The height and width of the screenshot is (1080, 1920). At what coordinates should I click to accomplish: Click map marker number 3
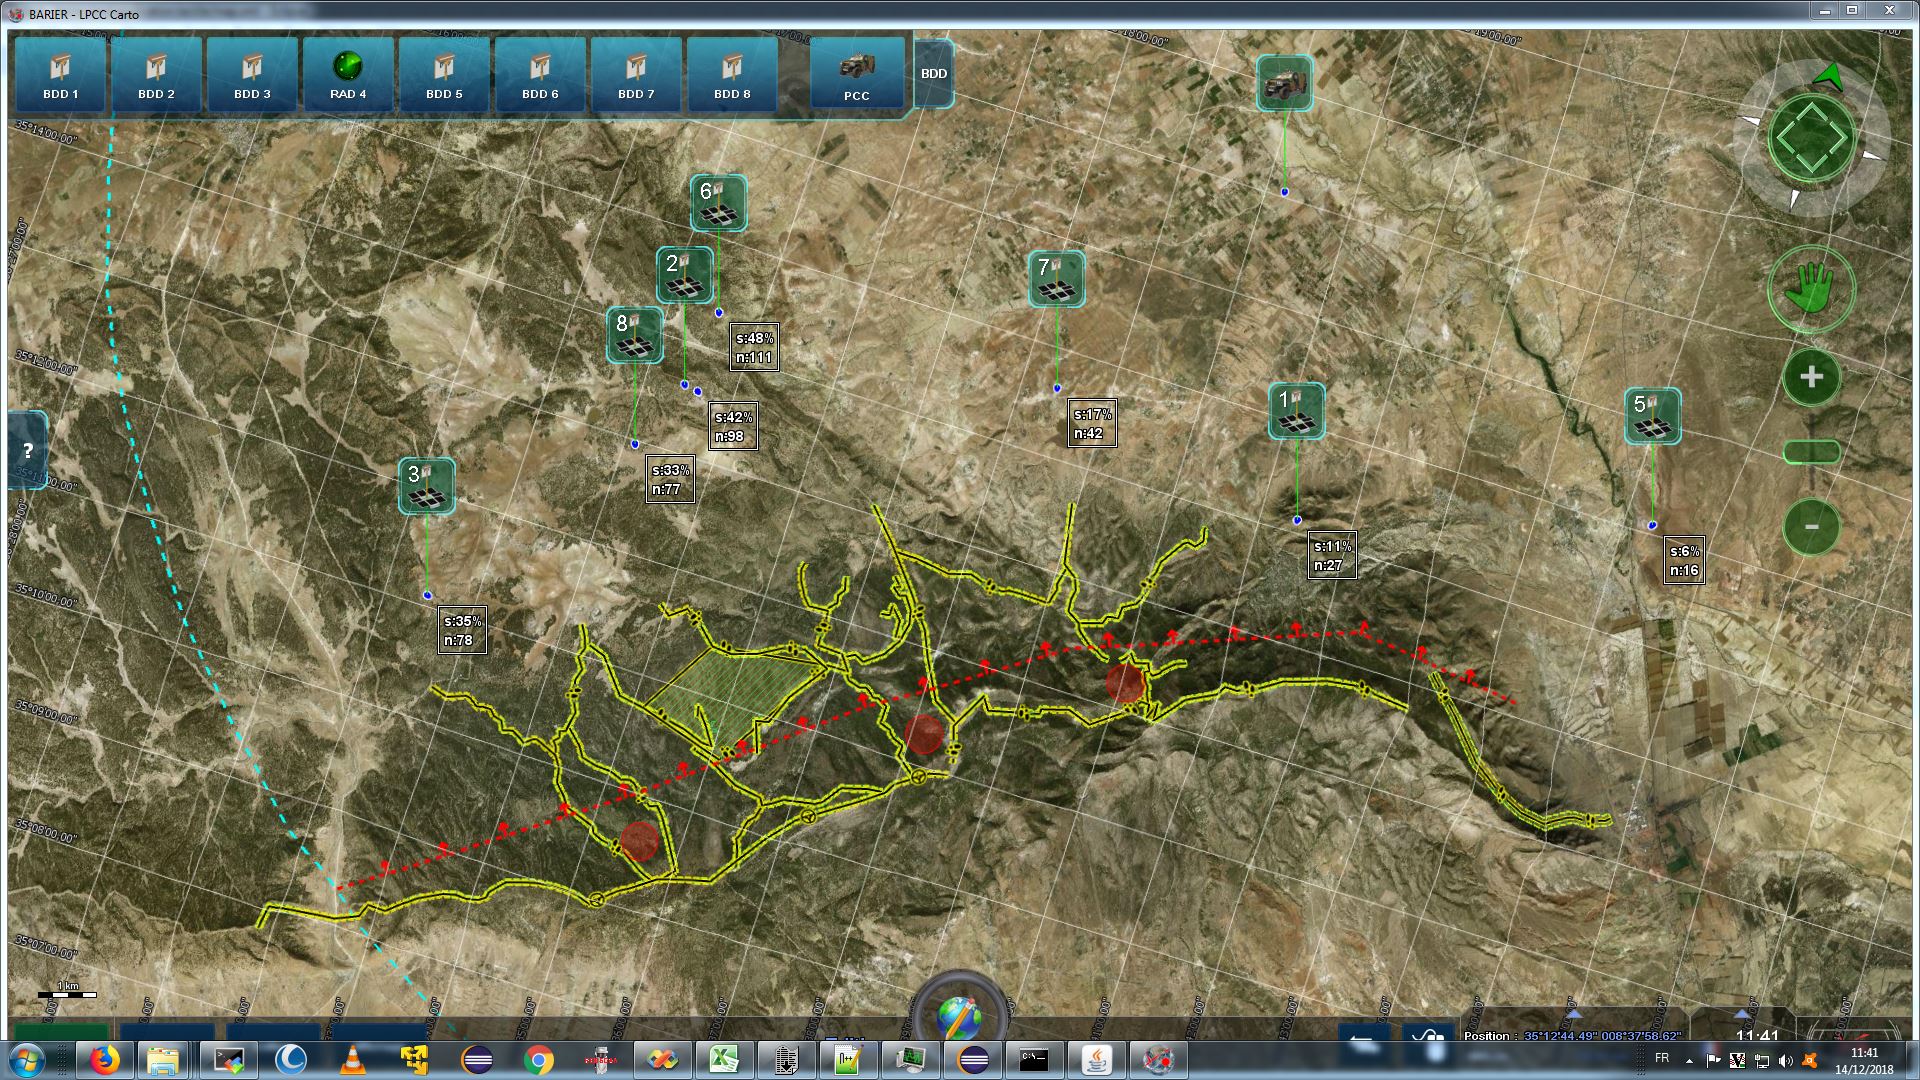426,486
